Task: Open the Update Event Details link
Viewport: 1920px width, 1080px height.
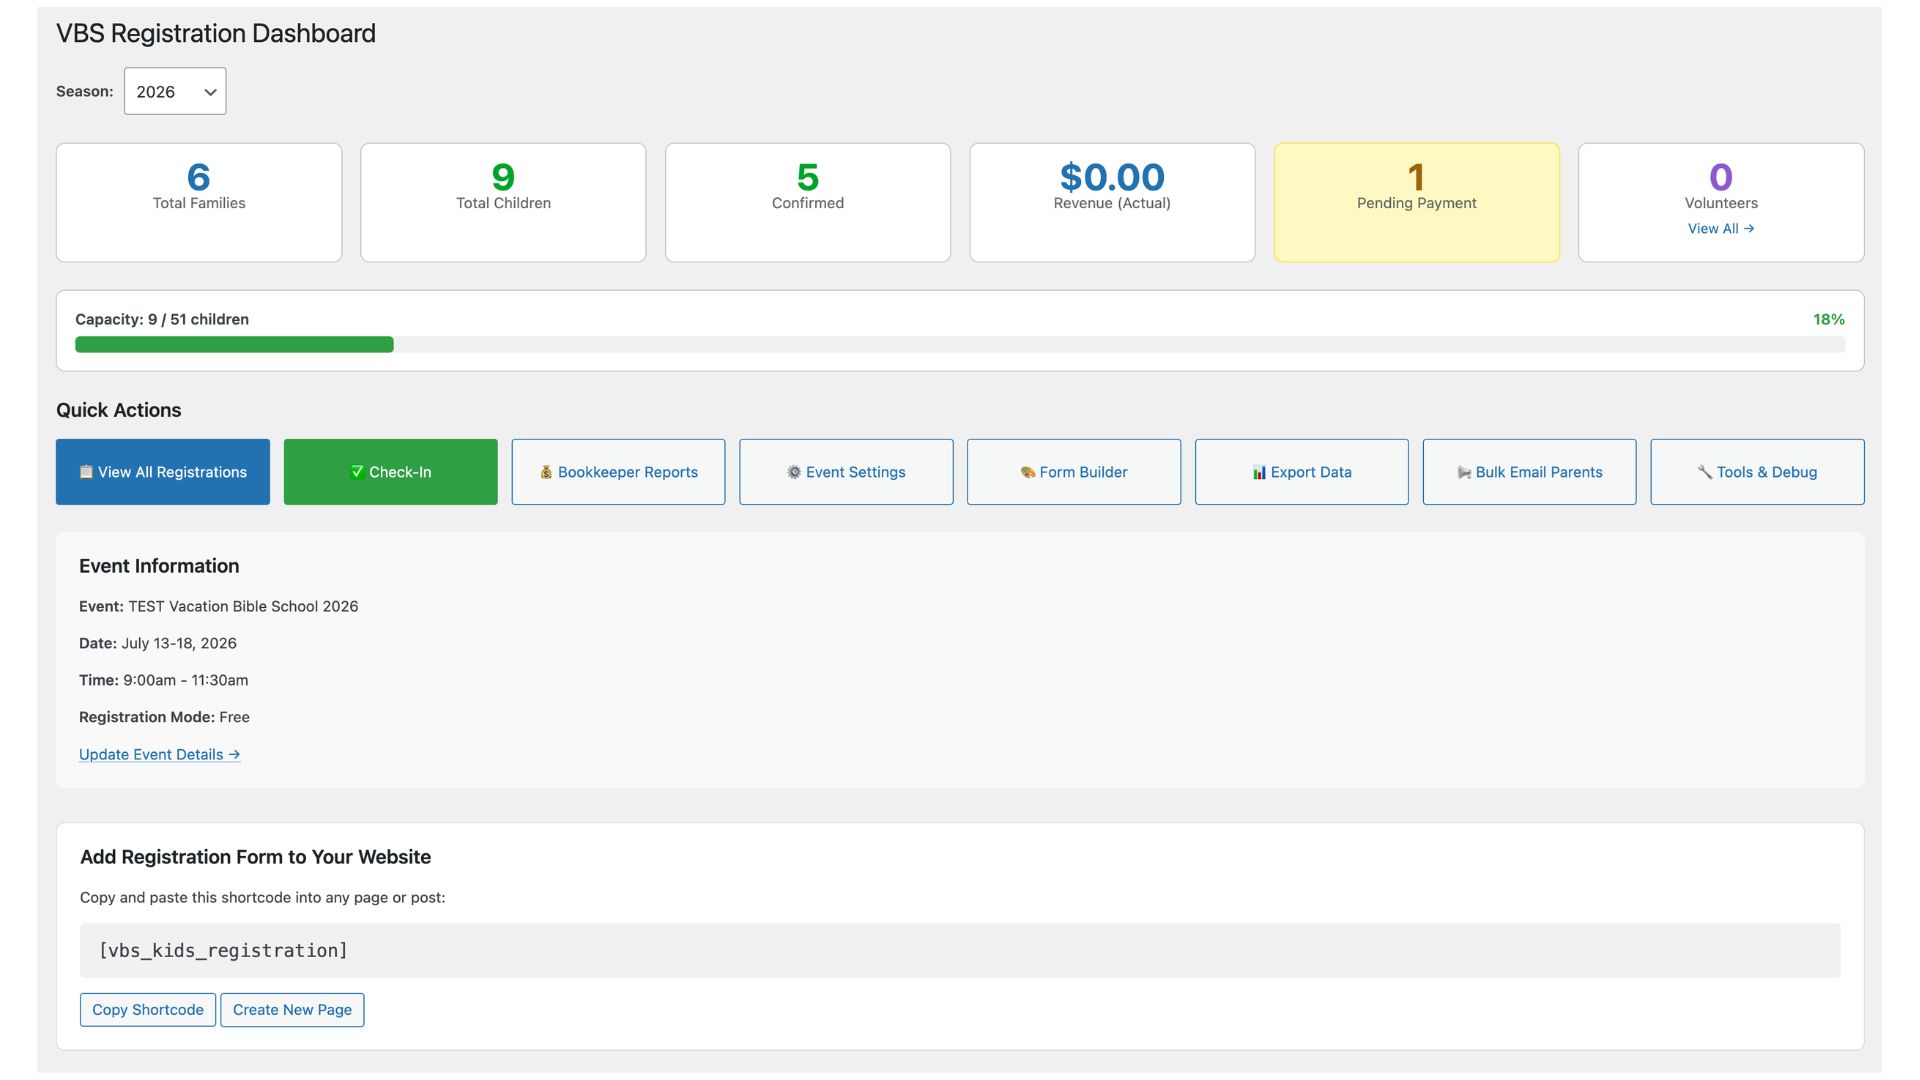Action: 159,754
